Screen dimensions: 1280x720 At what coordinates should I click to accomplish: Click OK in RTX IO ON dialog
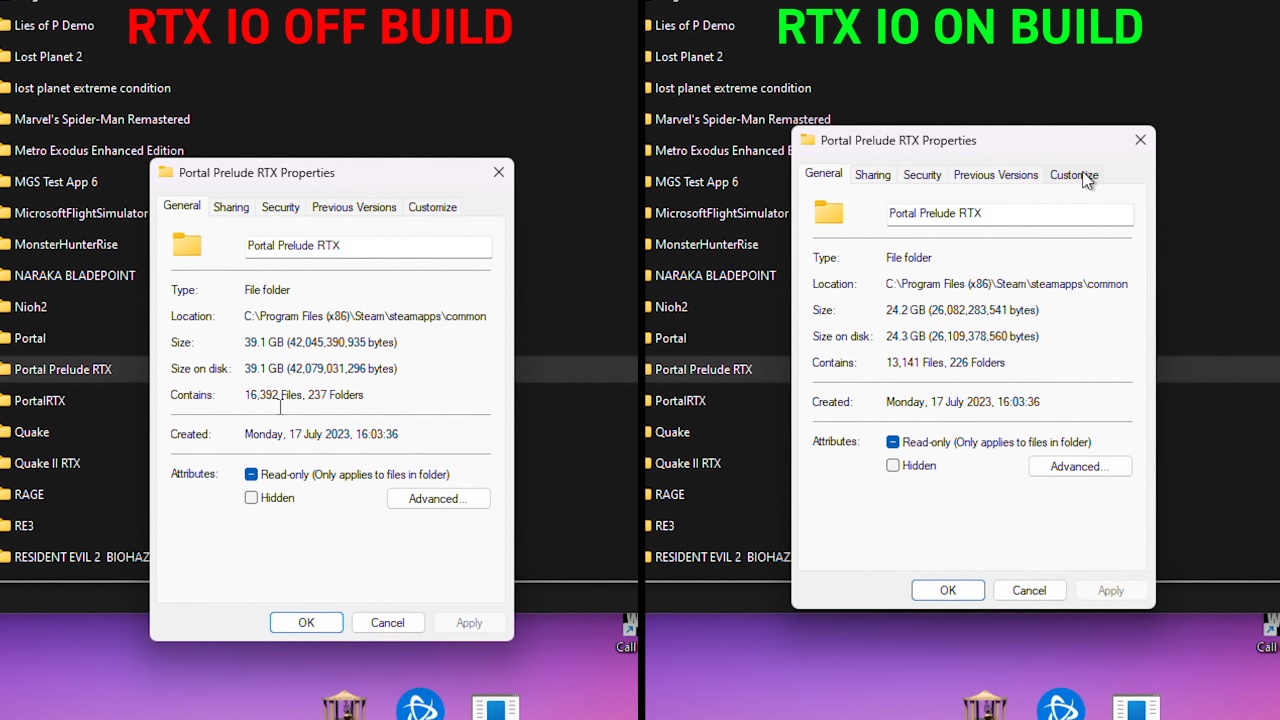pos(948,591)
